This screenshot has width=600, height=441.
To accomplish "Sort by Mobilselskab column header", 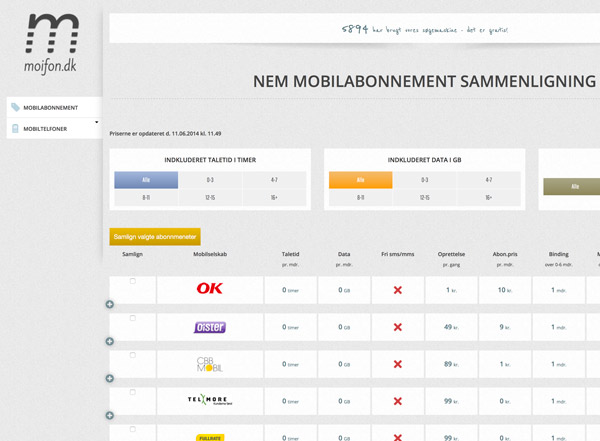I will [210, 254].
